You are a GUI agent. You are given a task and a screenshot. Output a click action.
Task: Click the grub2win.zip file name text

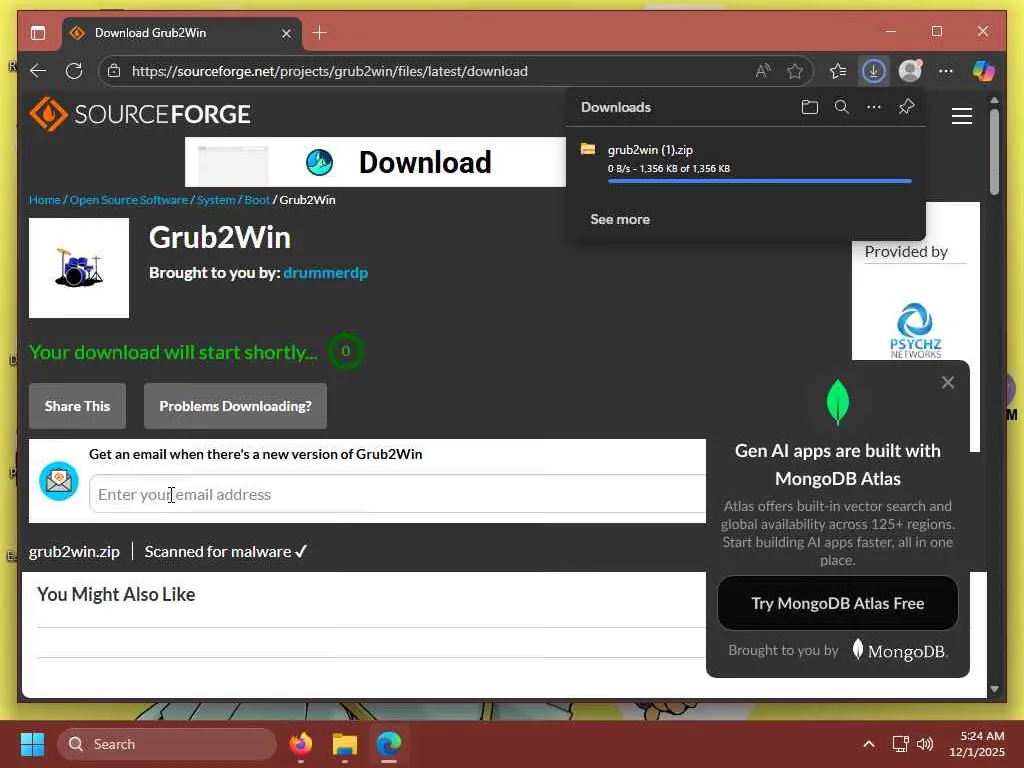click(74, 552)
